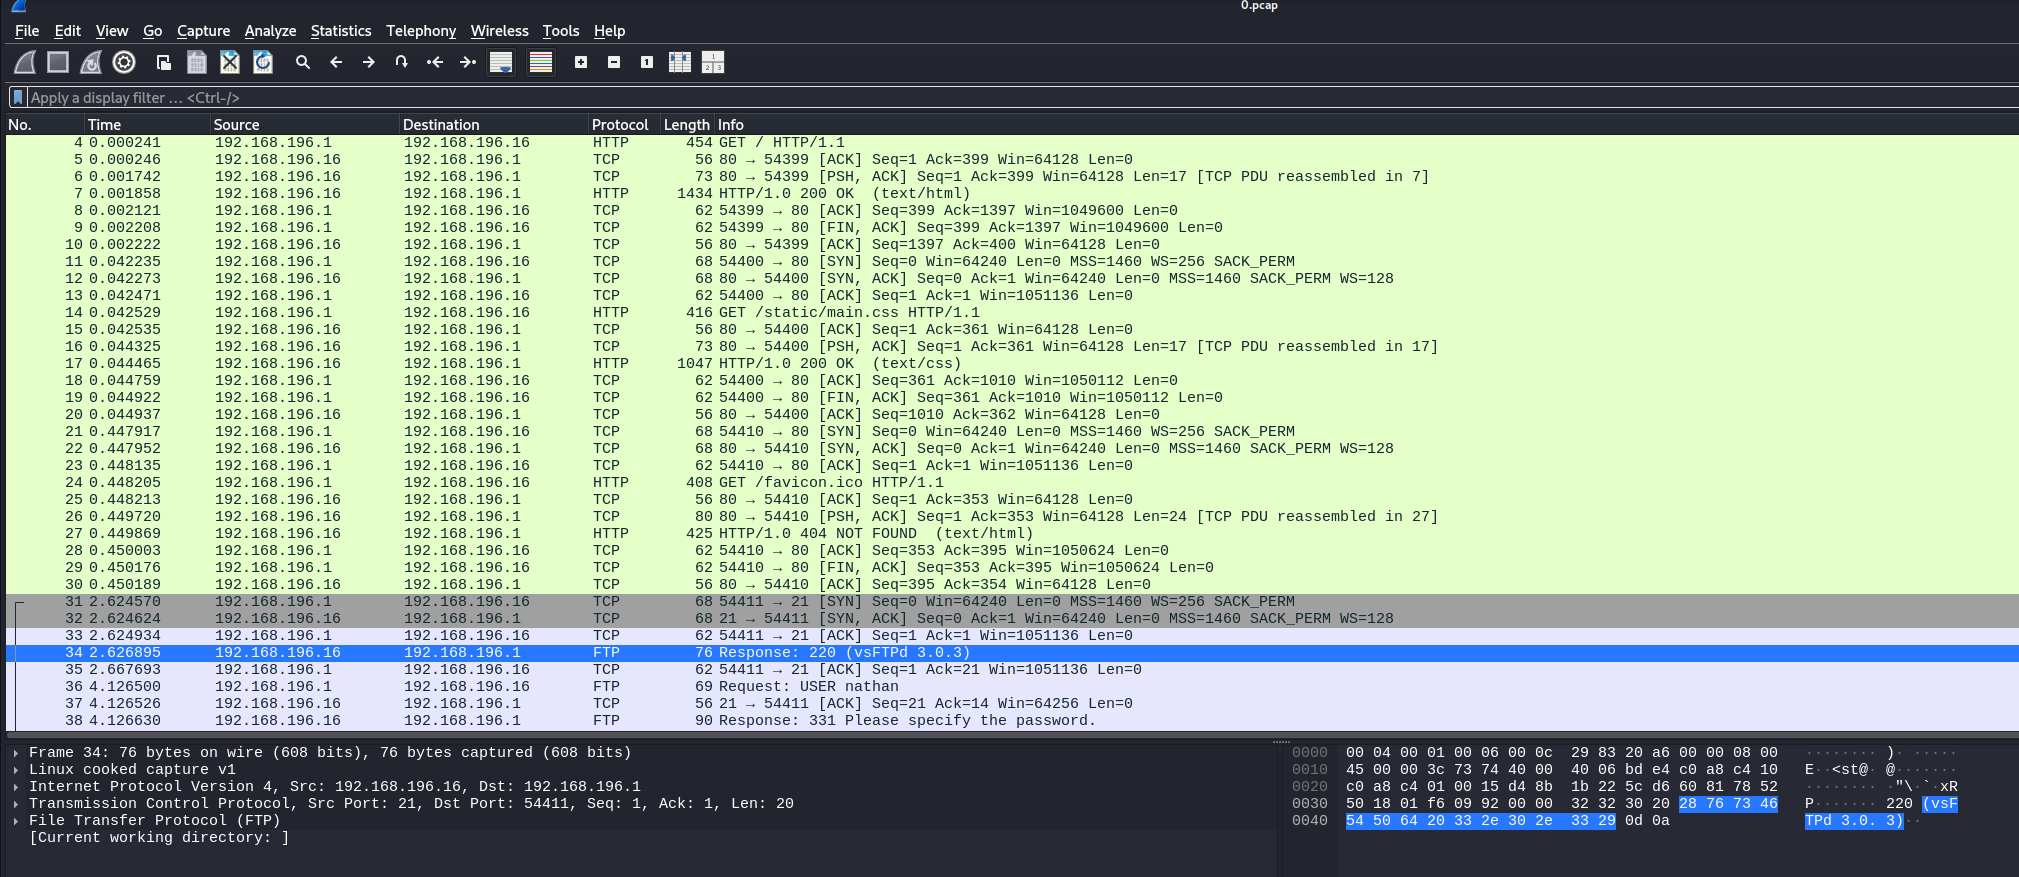Save this capture file
This screenshot has width=2019, height=877.
(x=197, y=62)
